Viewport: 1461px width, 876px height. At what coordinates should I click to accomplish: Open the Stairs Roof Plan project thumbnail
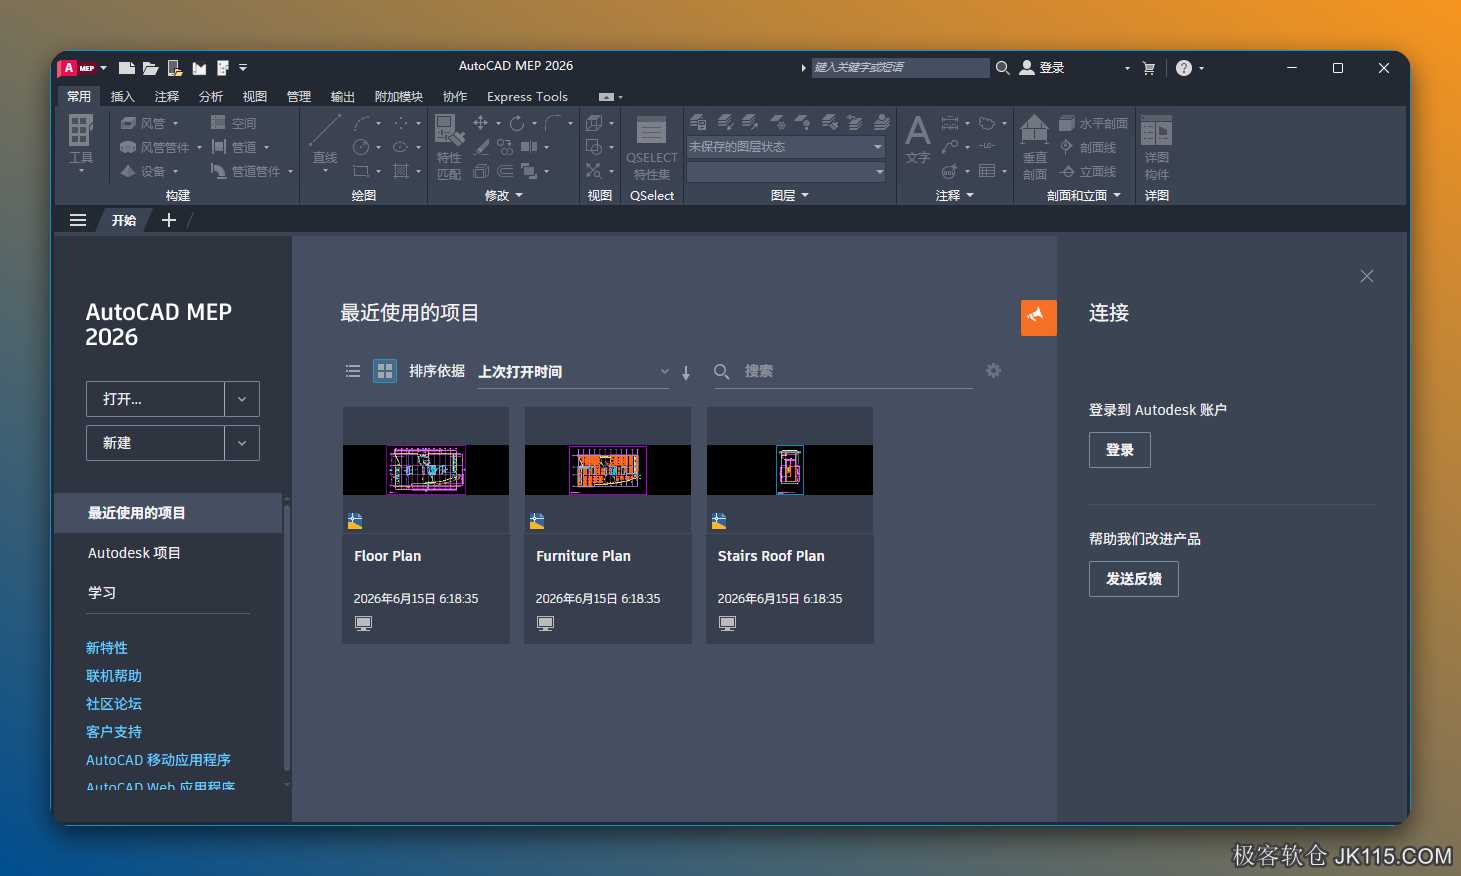click(x=790, y=470)
